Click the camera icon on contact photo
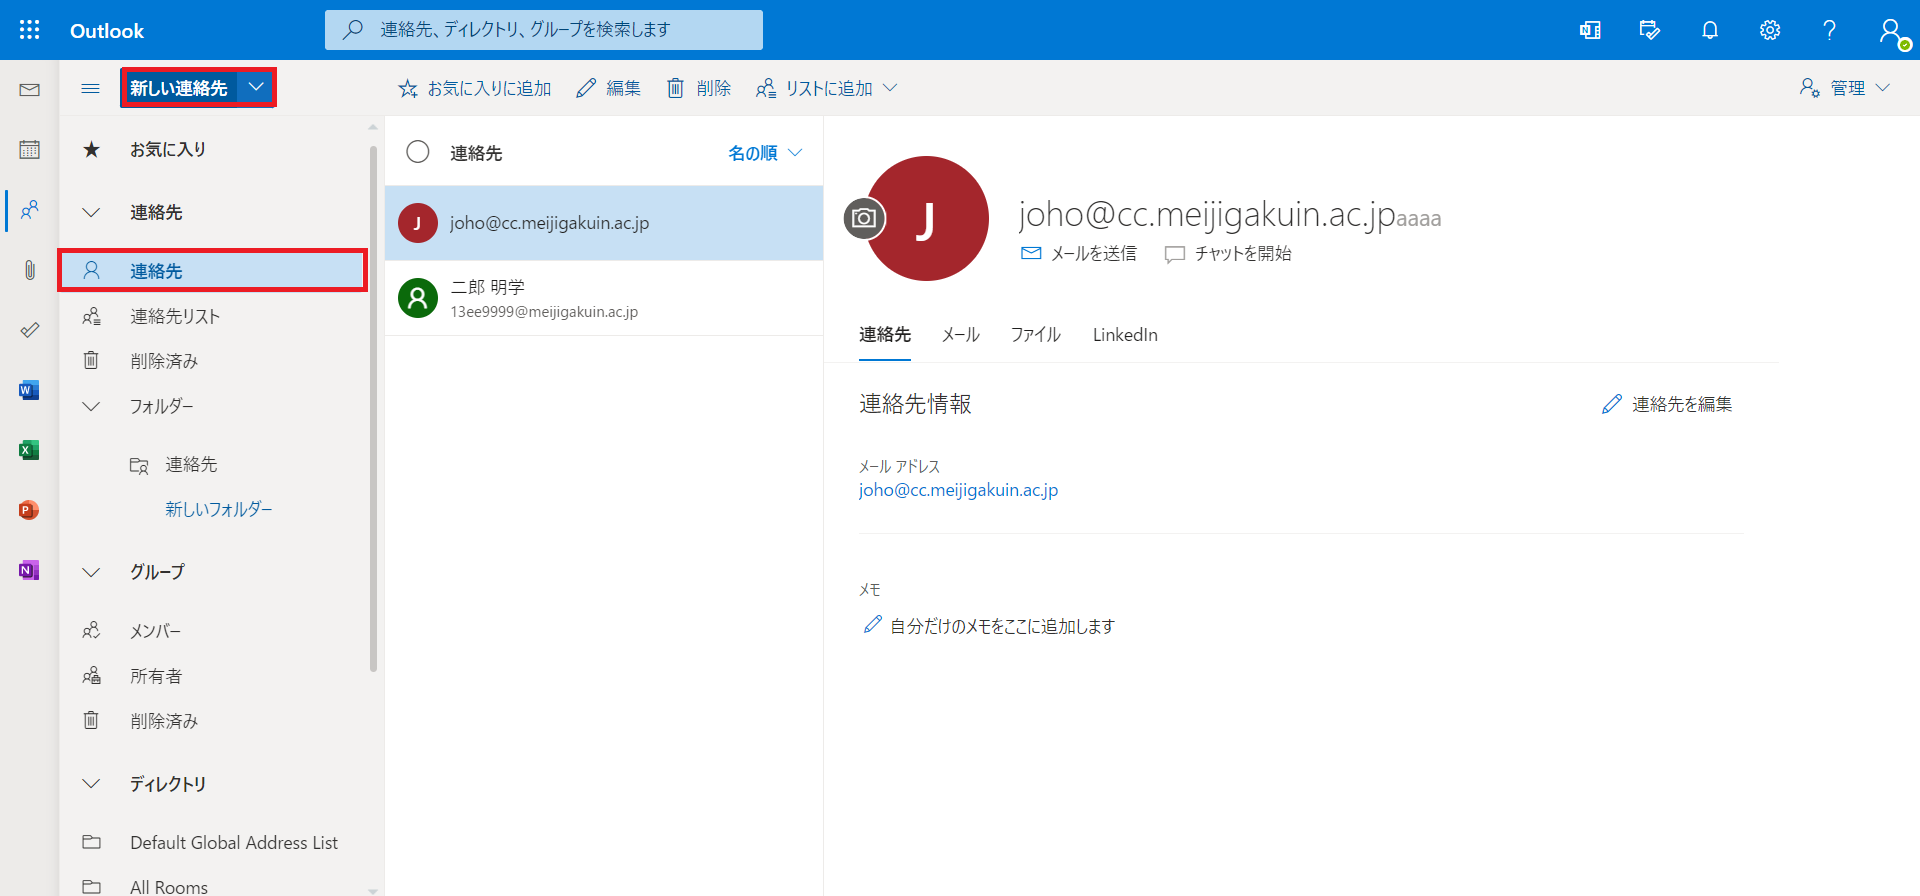The width and height of the screenshot is (1920, 896). point(864,218)
